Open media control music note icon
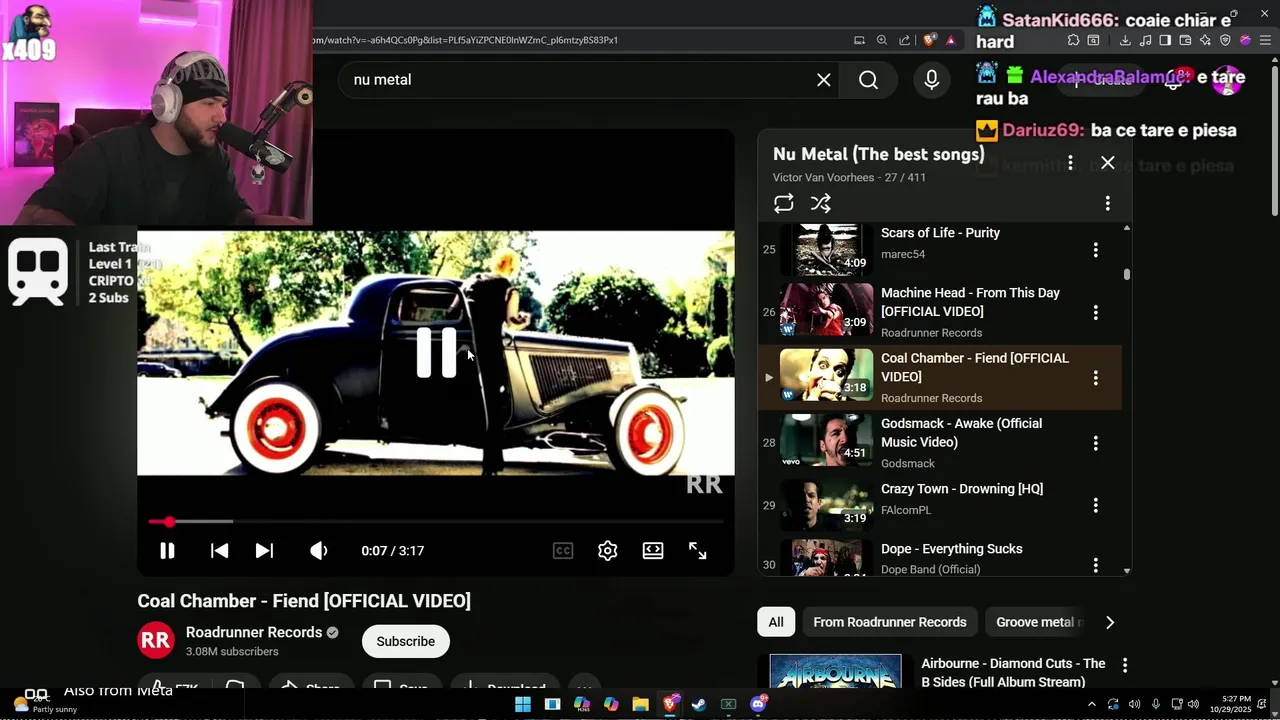 click(1145, 40)
